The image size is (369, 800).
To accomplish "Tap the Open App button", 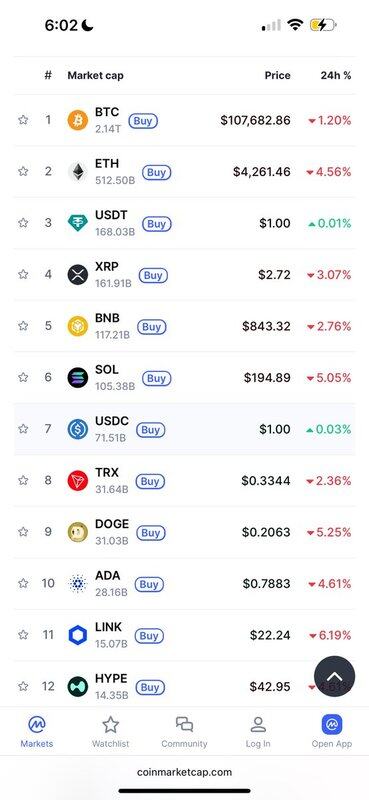I will click(x=332, y=732).
